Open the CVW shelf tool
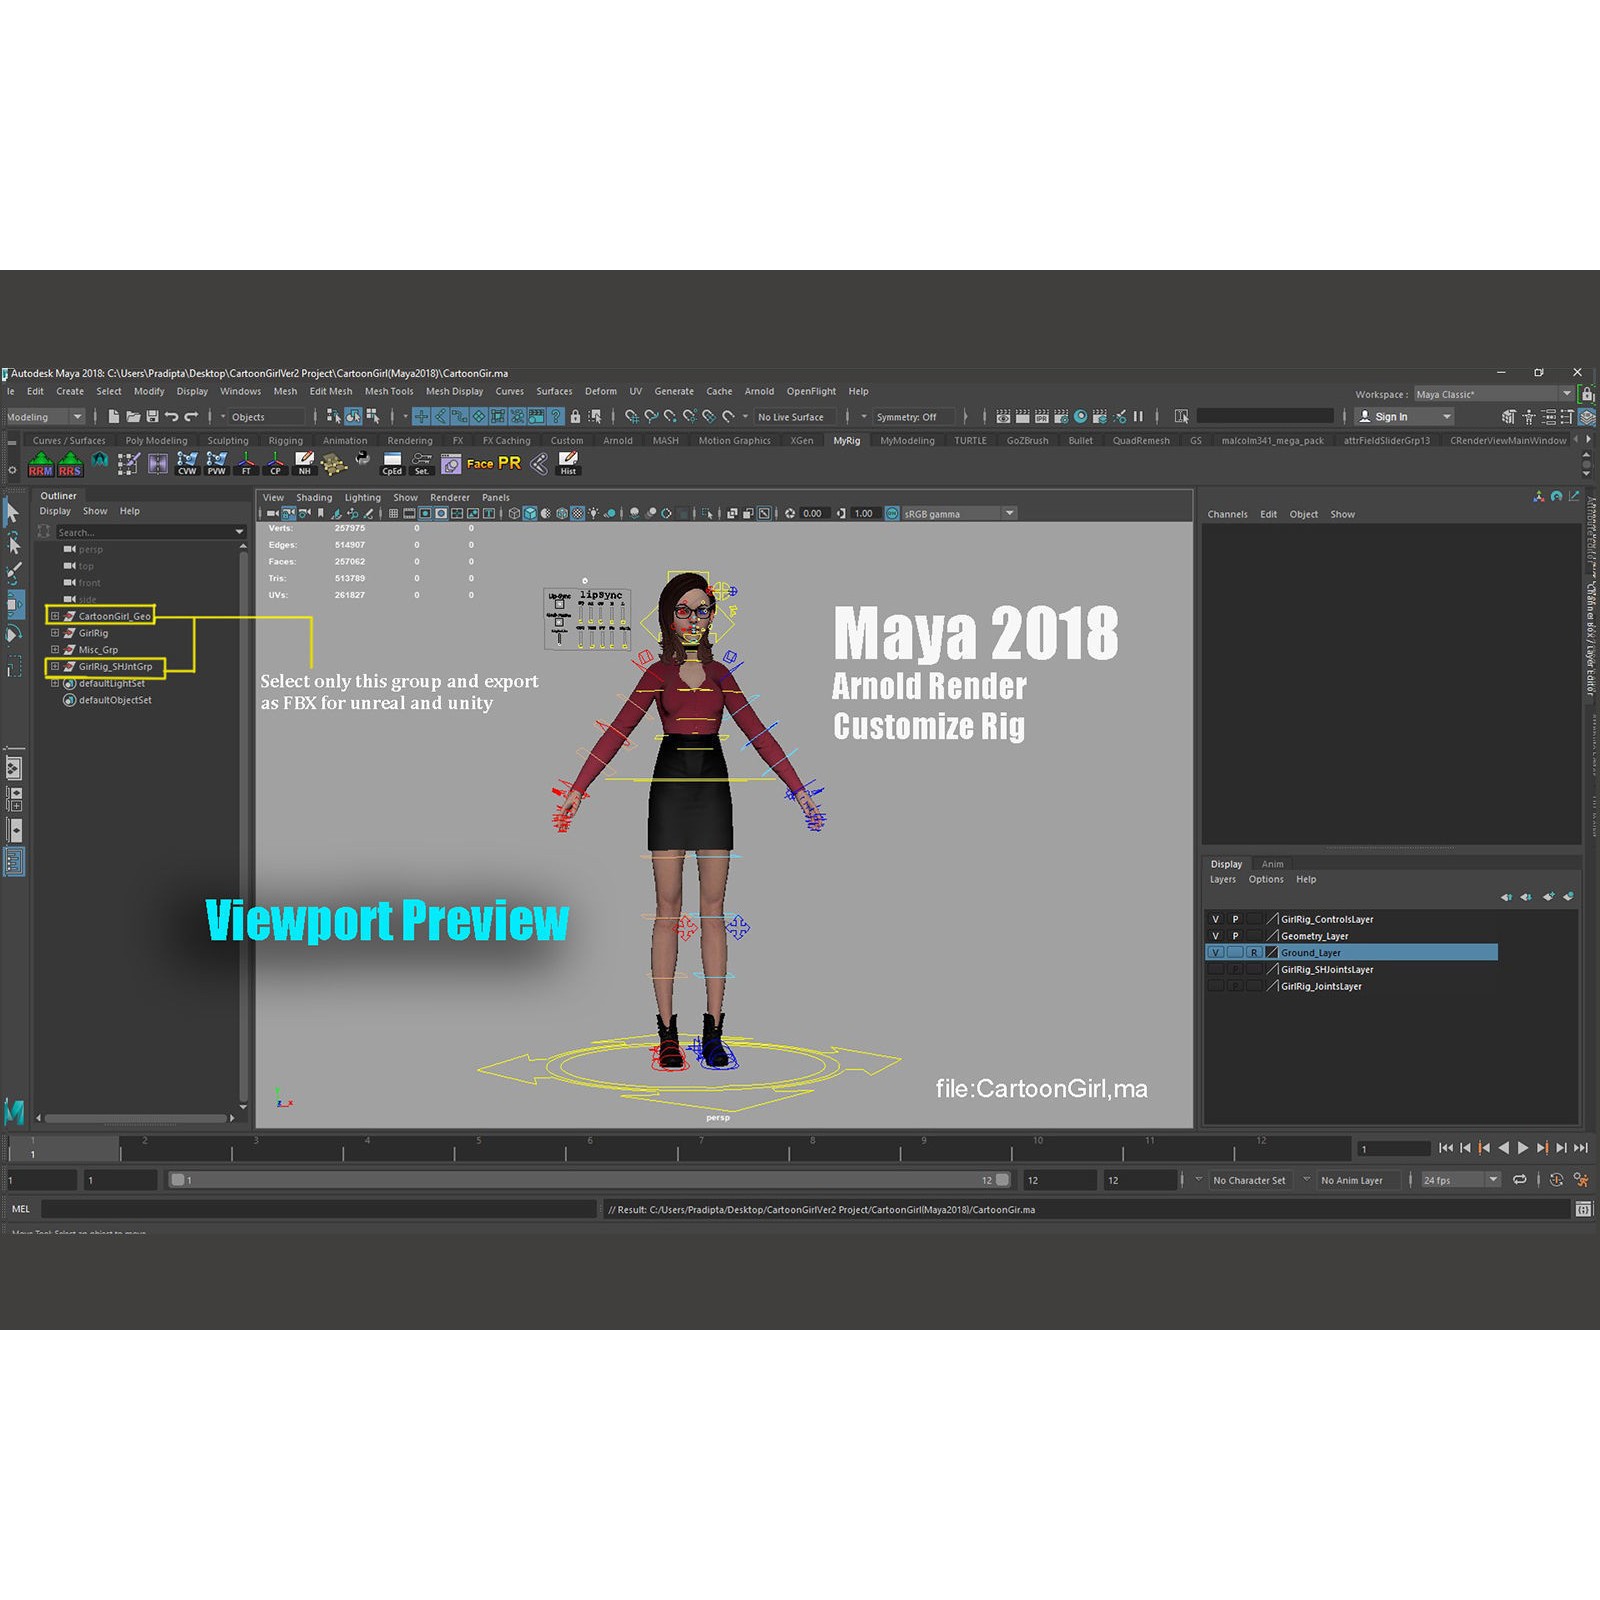This screenshot has height=1600, width=1600. tap(187, 464)
